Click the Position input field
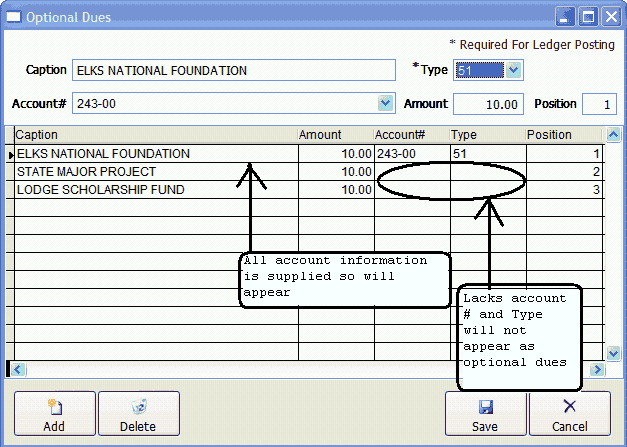Viewport: 627px width, 447px height. point(598,104)
